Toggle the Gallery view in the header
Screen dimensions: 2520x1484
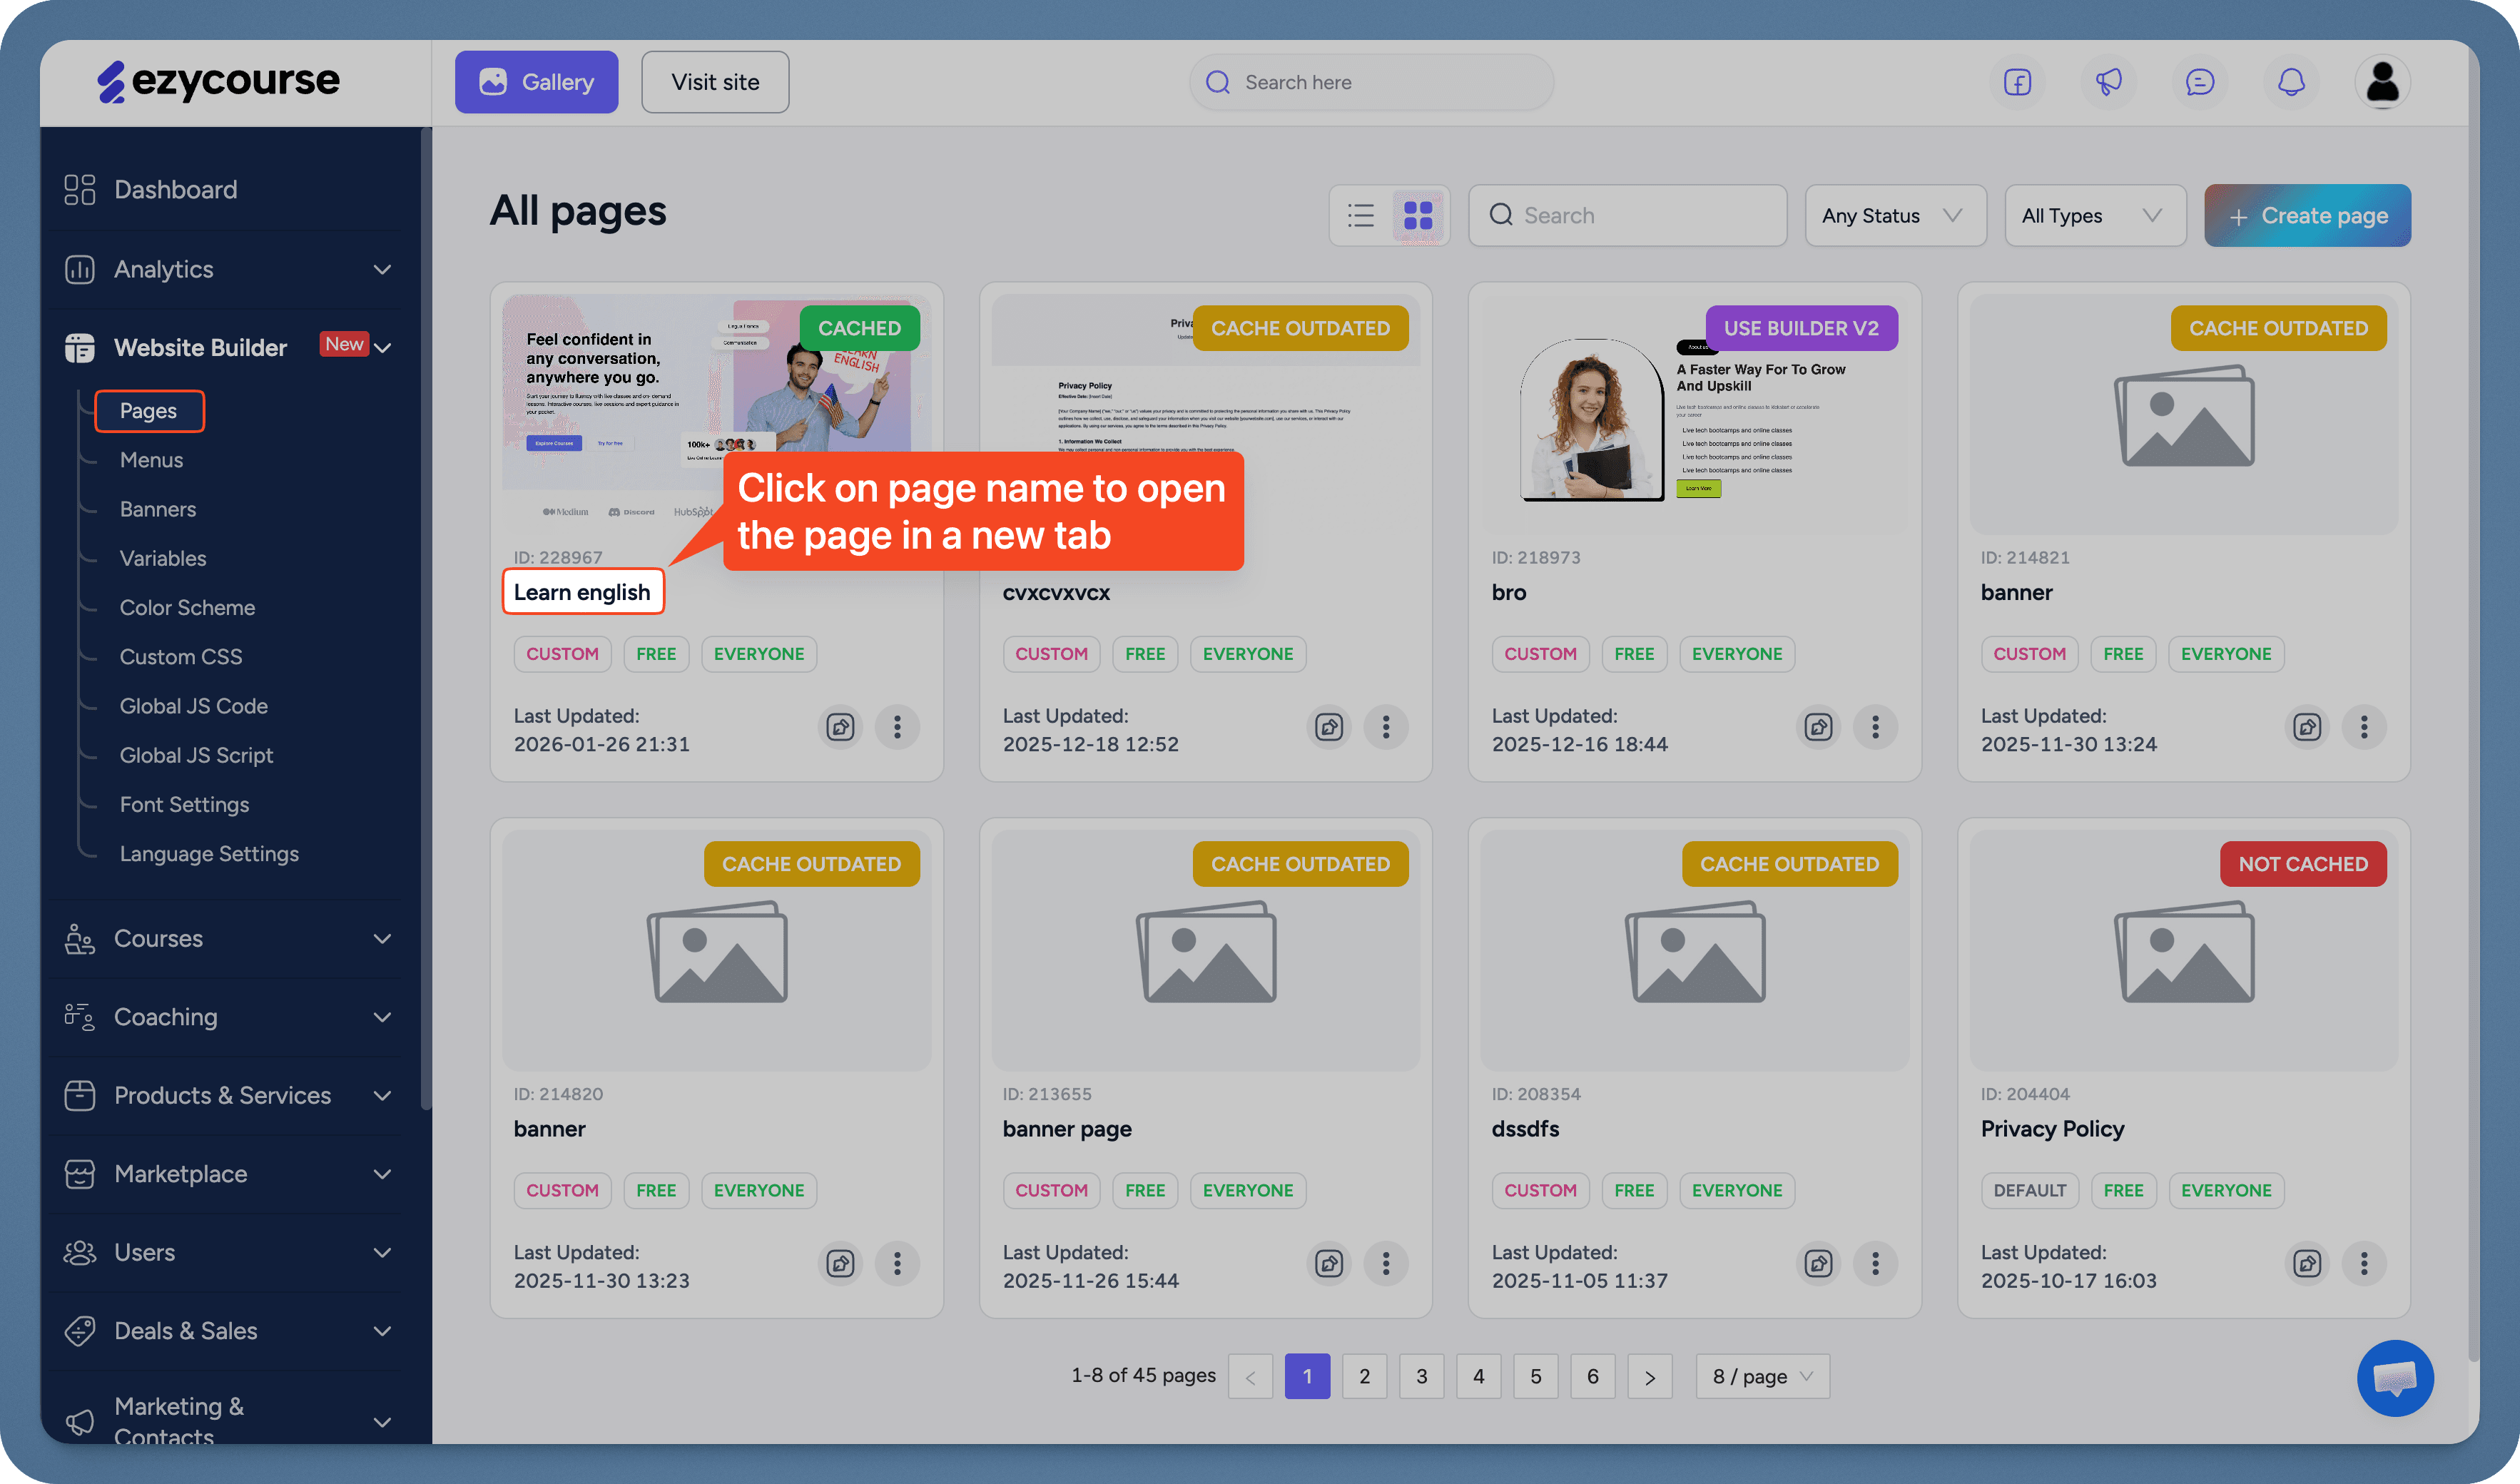click(x=536, y=82)
